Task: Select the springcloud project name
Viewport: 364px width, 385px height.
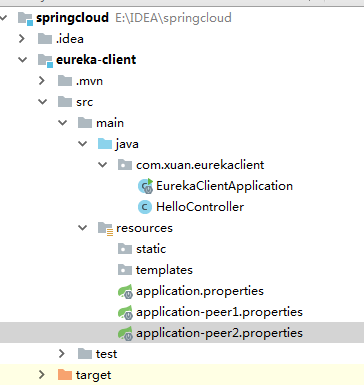Action: click(72, 18)
